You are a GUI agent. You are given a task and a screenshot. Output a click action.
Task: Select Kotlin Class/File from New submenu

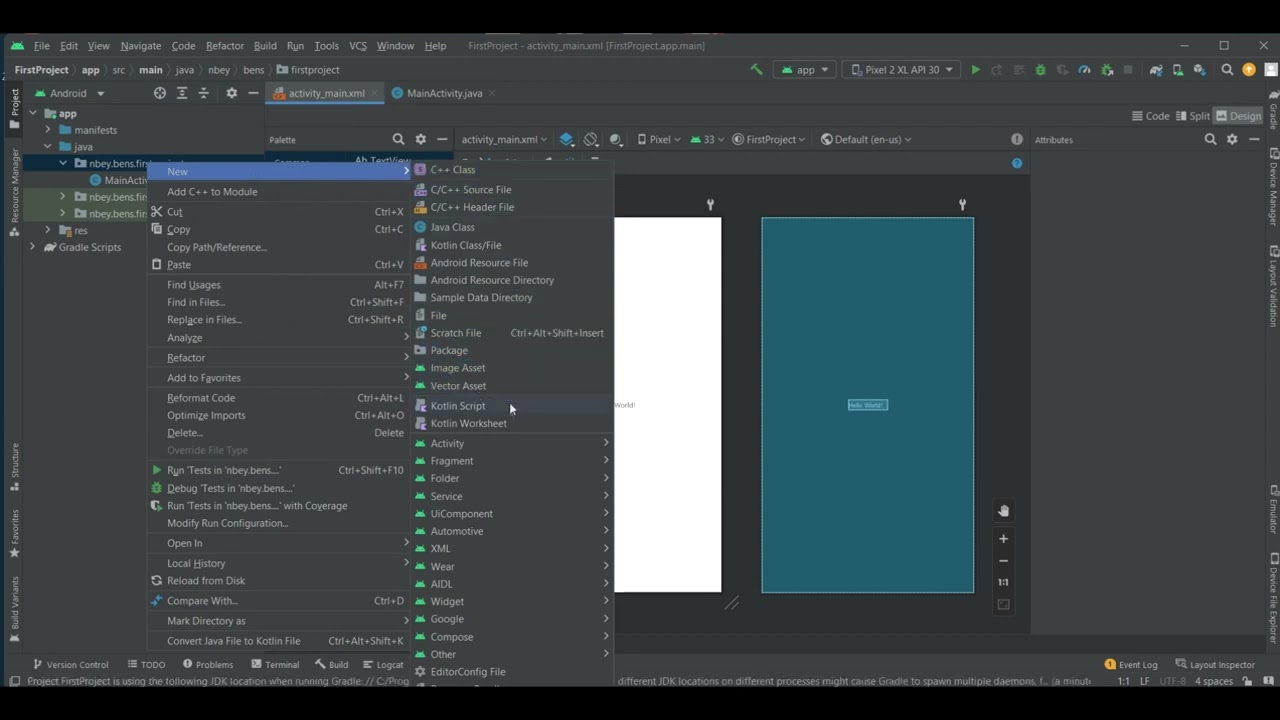click(512, 245)
